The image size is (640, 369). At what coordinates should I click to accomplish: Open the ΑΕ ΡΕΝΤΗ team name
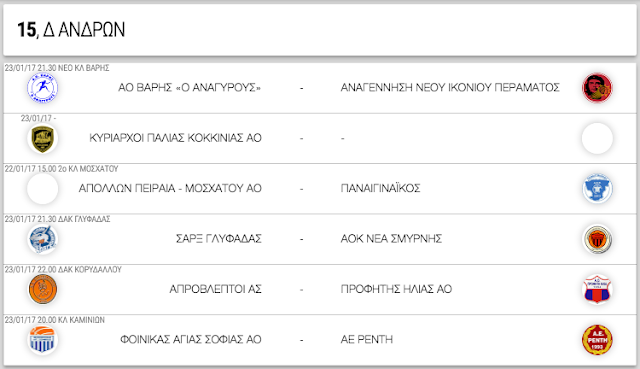tap(367, 340)
